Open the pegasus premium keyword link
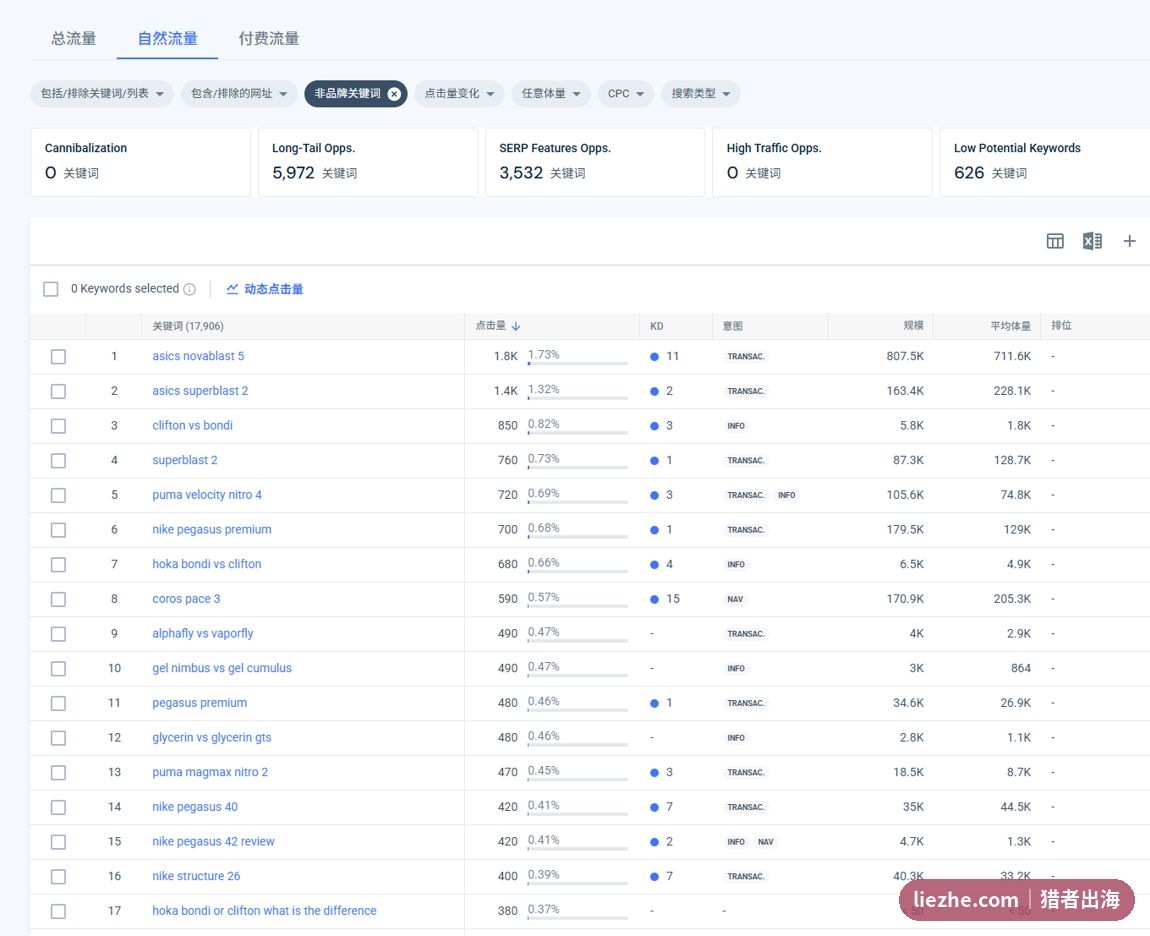Viewport: 1150px width, 936px height. tap(199, 703)
